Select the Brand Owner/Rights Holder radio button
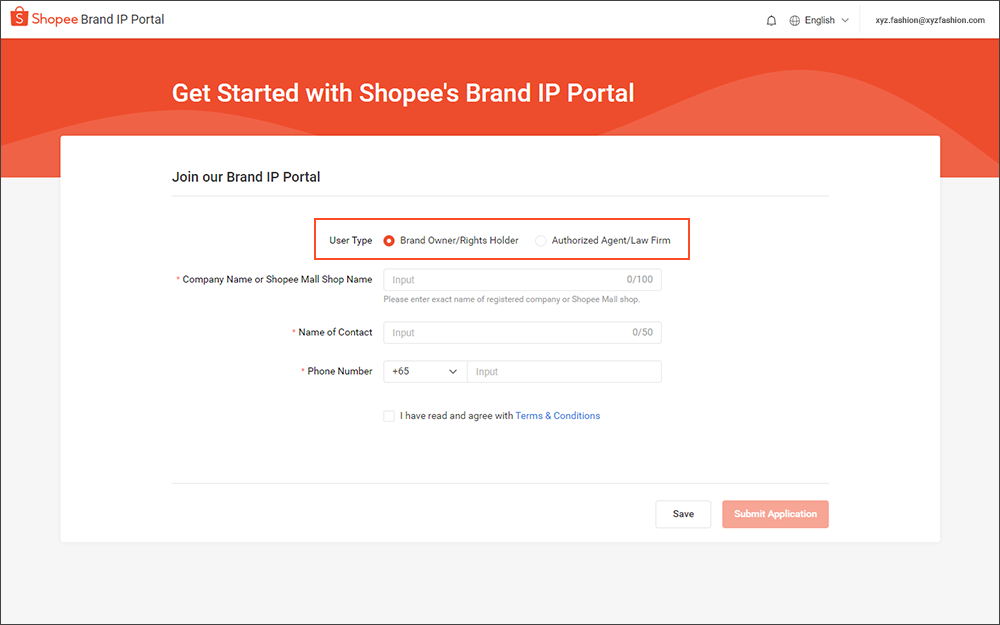Screen dimensions: 1000x625 point(389,241)
